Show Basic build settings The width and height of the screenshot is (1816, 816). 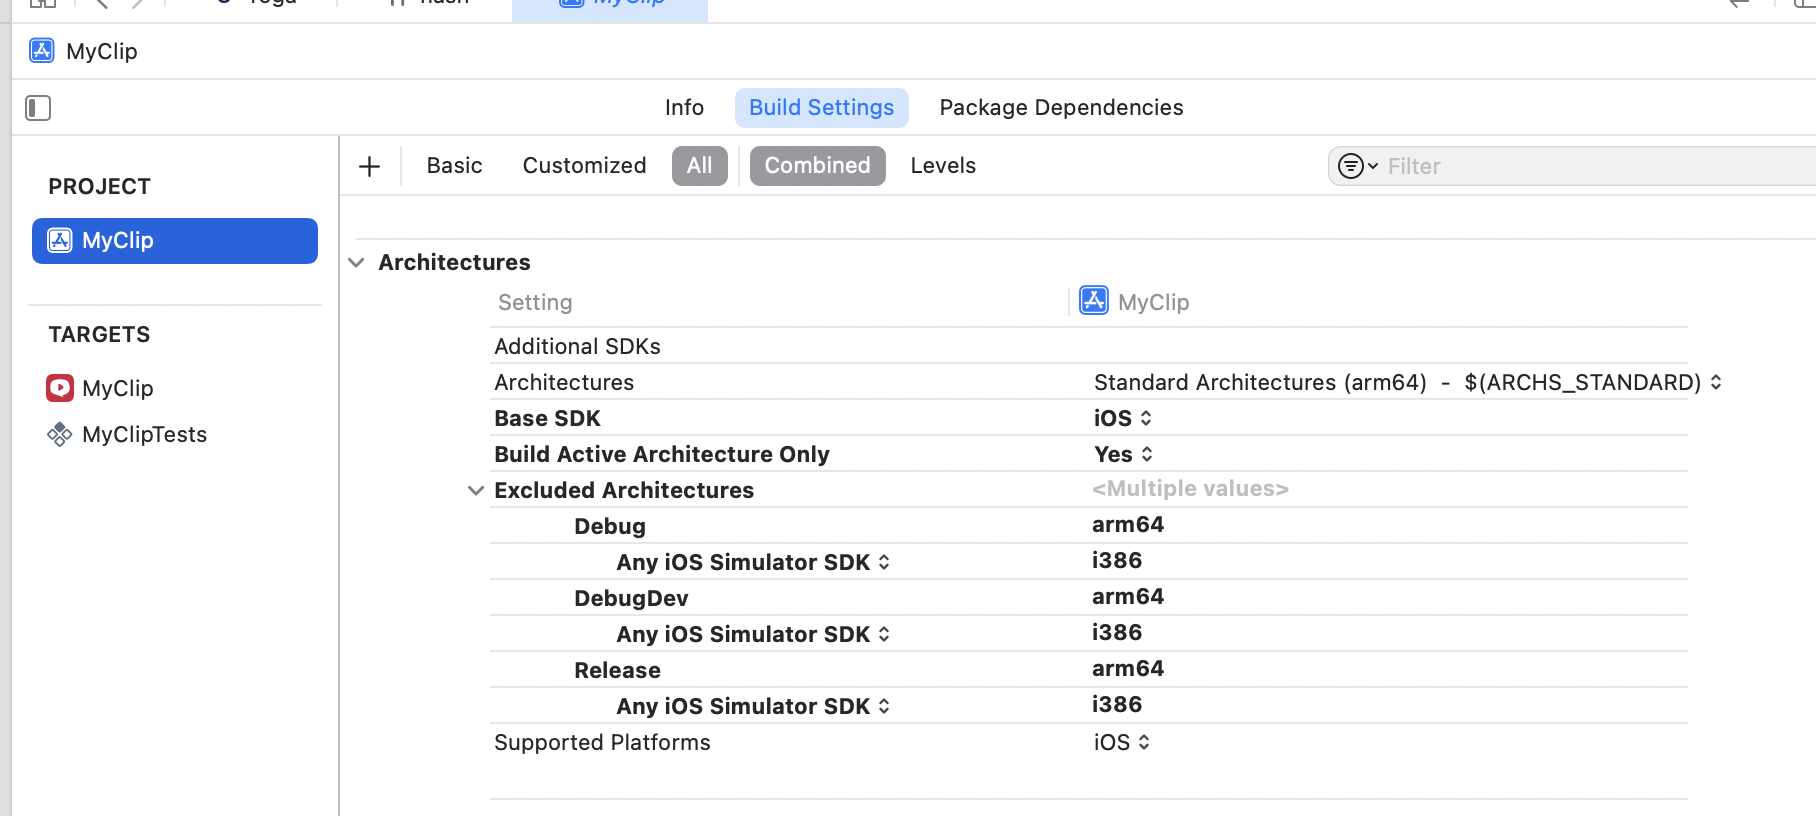(454, 166)
